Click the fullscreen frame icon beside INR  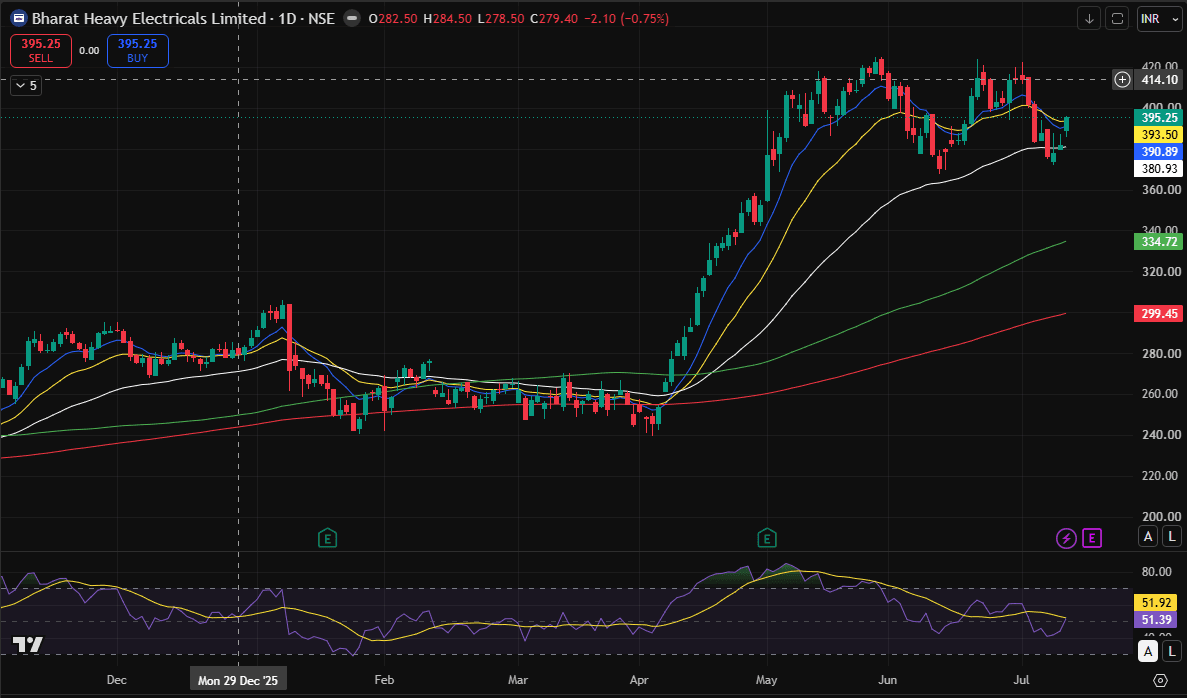(1117, 19)
